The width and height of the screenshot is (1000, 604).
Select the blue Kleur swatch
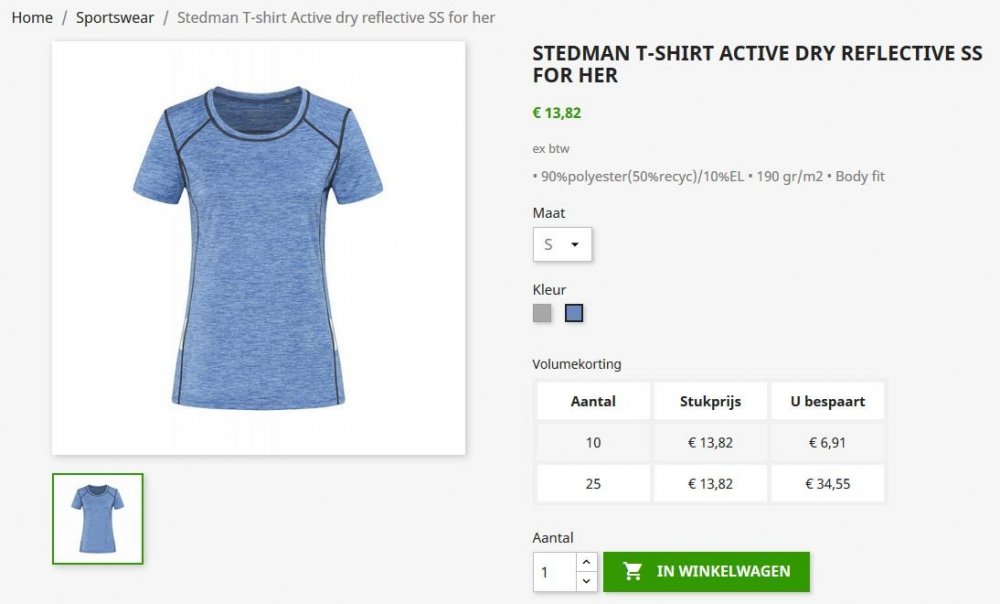point(573,313)
